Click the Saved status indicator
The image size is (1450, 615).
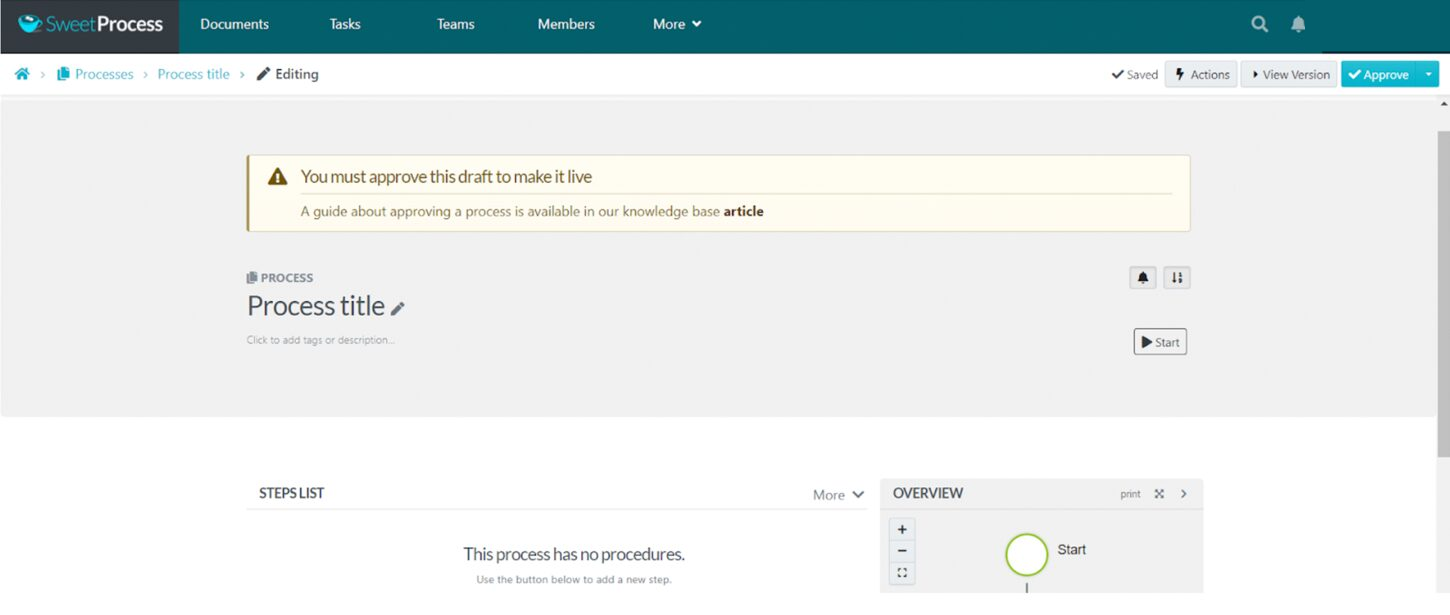[1135, 75]
